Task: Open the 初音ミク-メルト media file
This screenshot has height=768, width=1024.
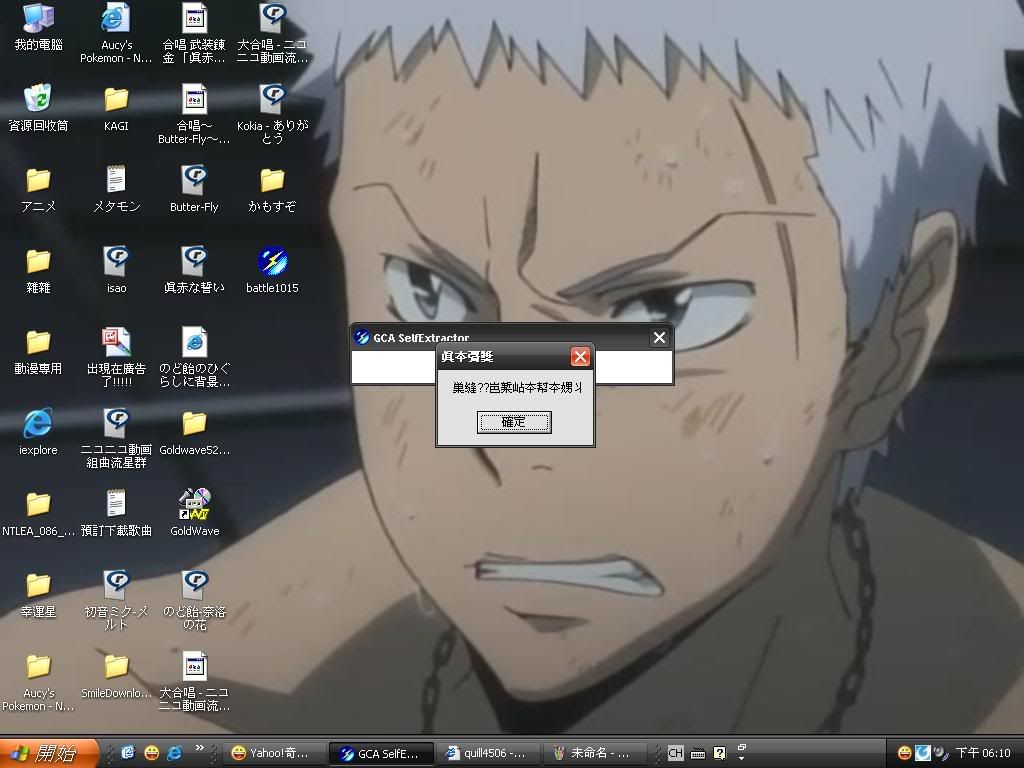Action: (116, 600)
